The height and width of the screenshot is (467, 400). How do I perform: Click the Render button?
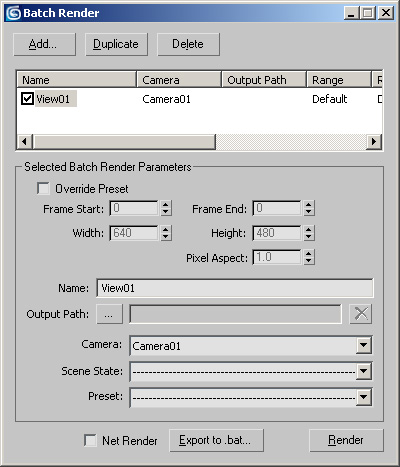click(x=346, y=440)
